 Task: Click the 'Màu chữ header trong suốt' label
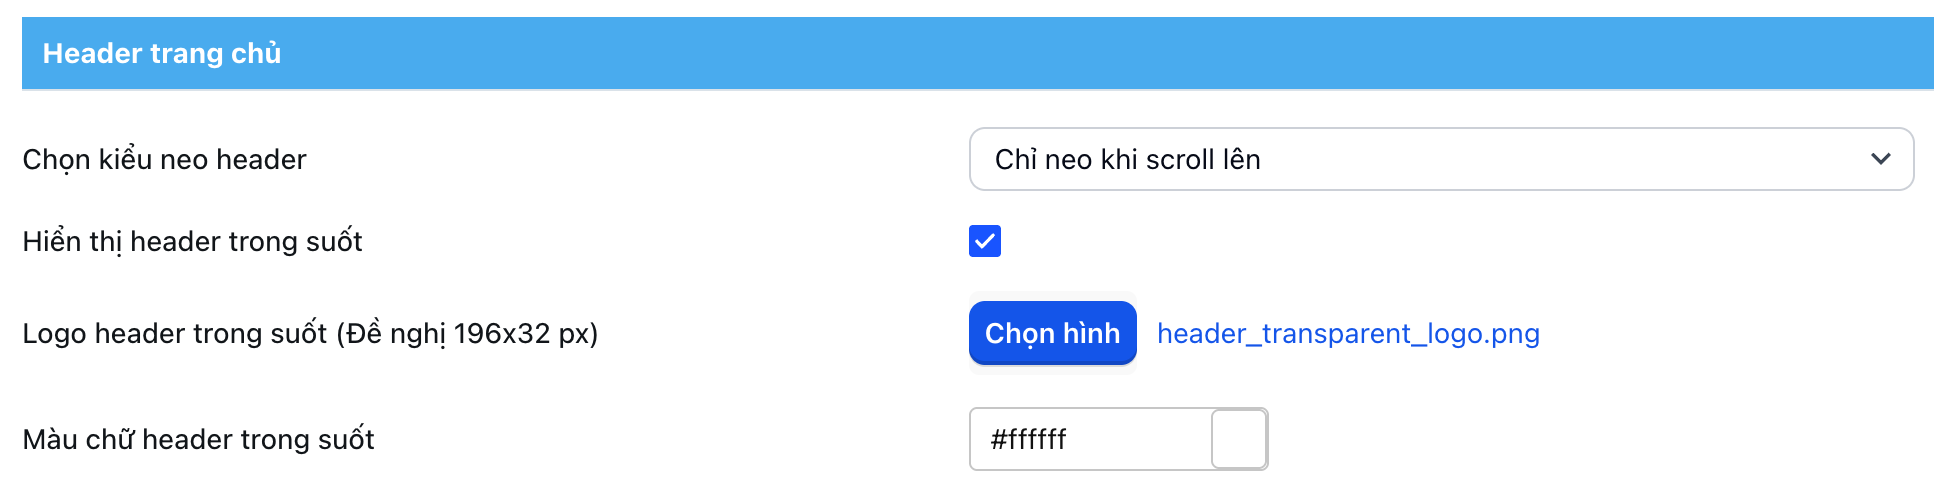(198, 439)
